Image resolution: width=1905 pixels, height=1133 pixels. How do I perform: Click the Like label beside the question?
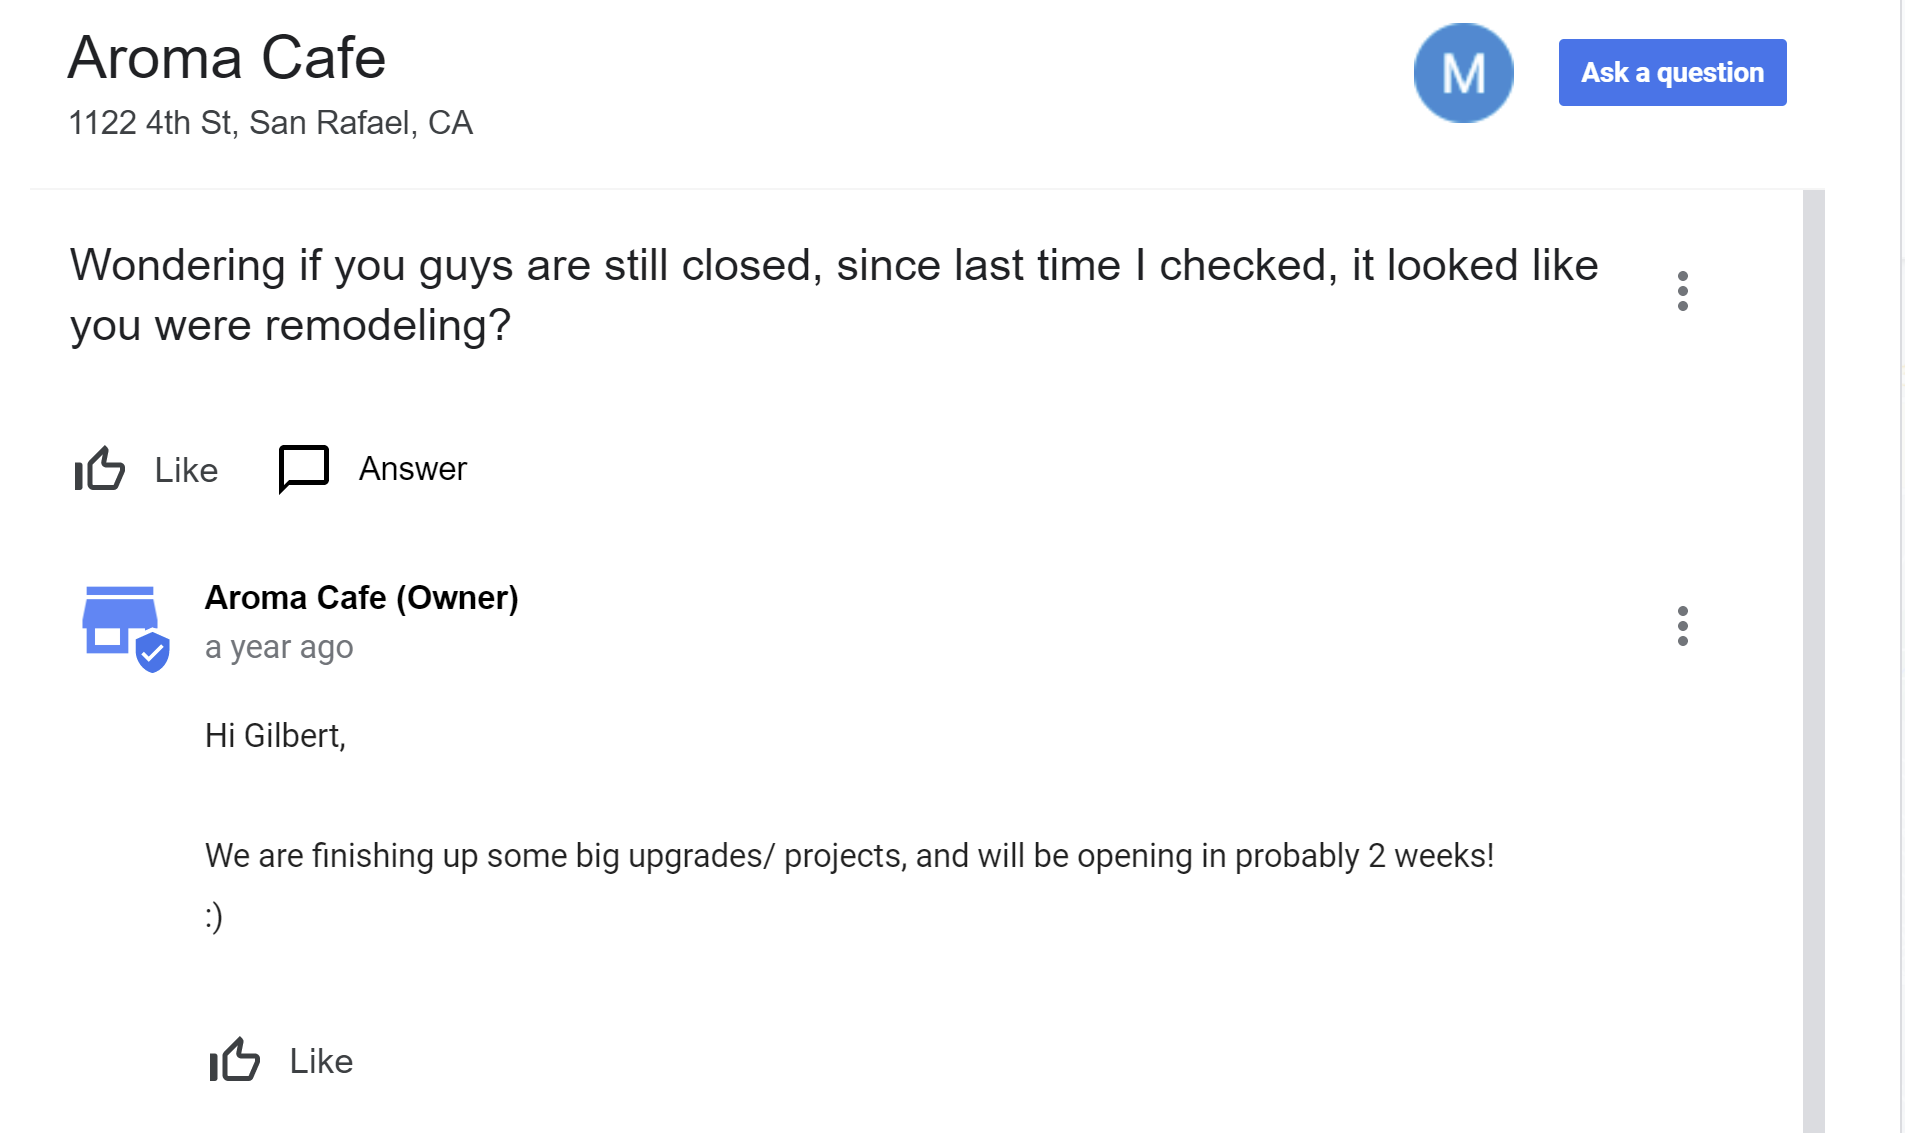point(186,470)
